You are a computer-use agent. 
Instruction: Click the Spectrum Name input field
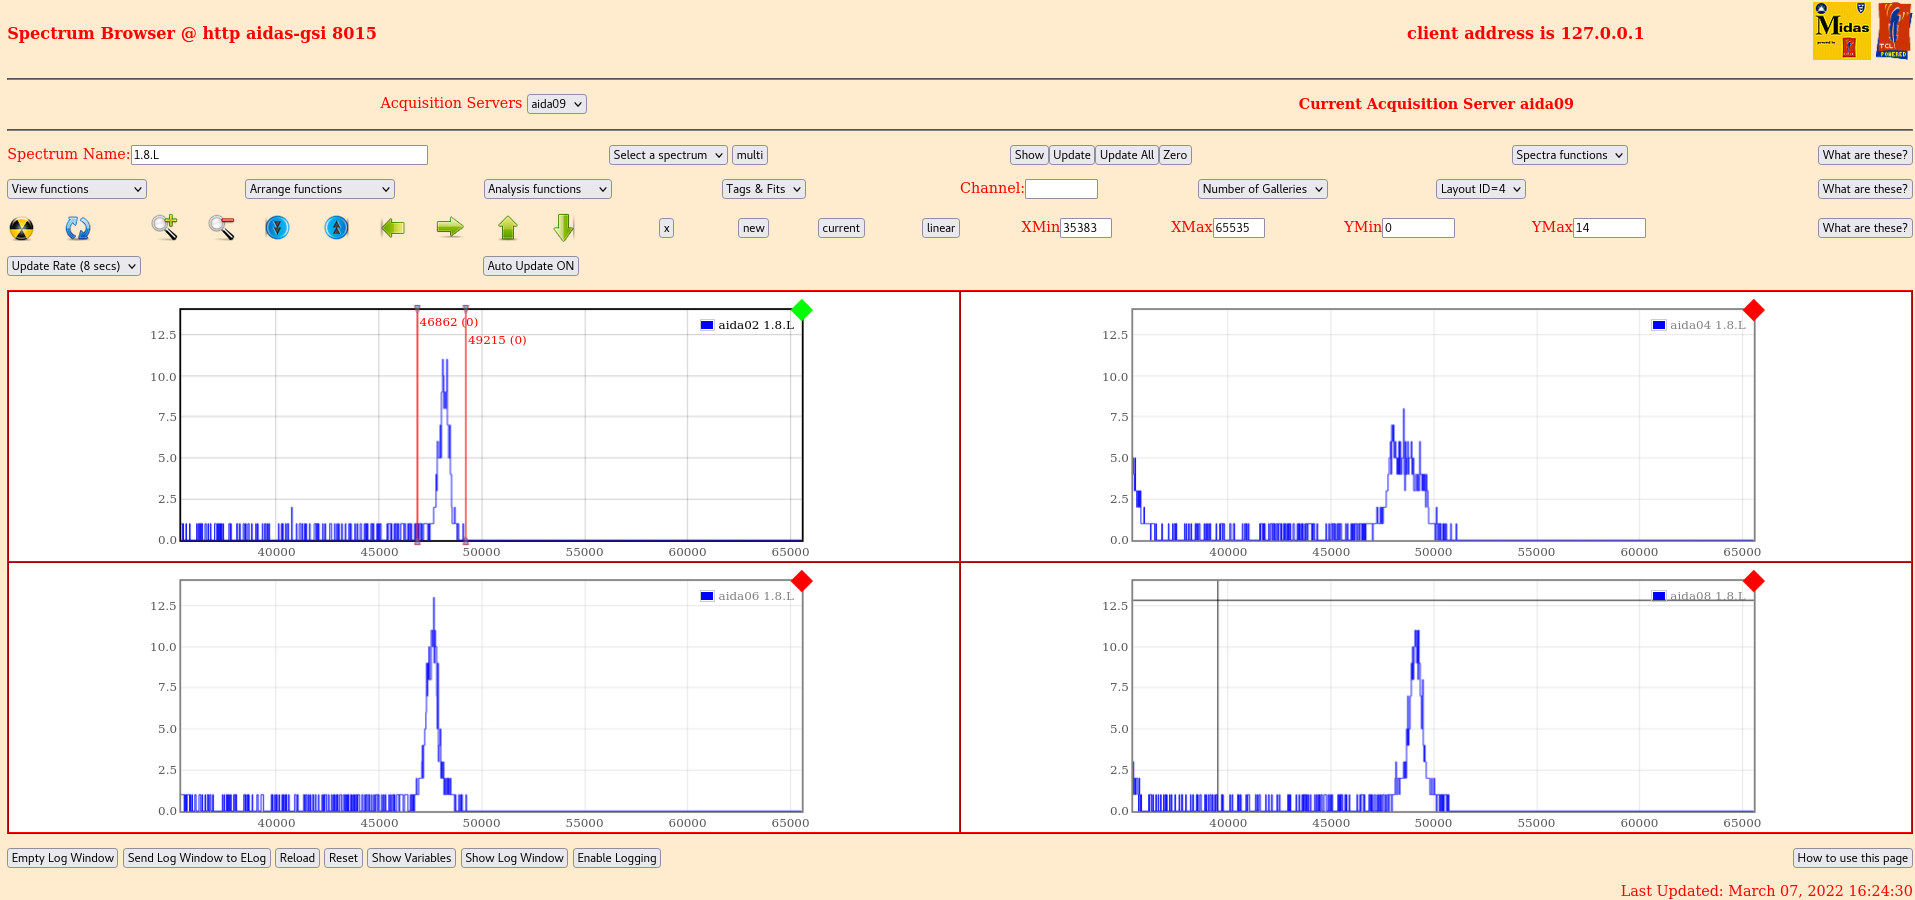[x=279, y=155]
